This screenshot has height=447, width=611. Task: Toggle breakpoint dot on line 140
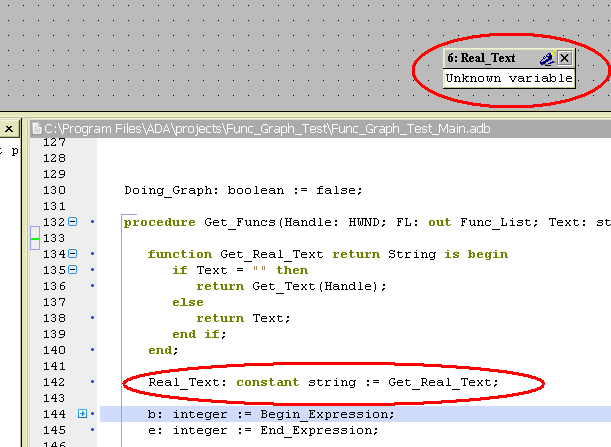click(92, 350)
